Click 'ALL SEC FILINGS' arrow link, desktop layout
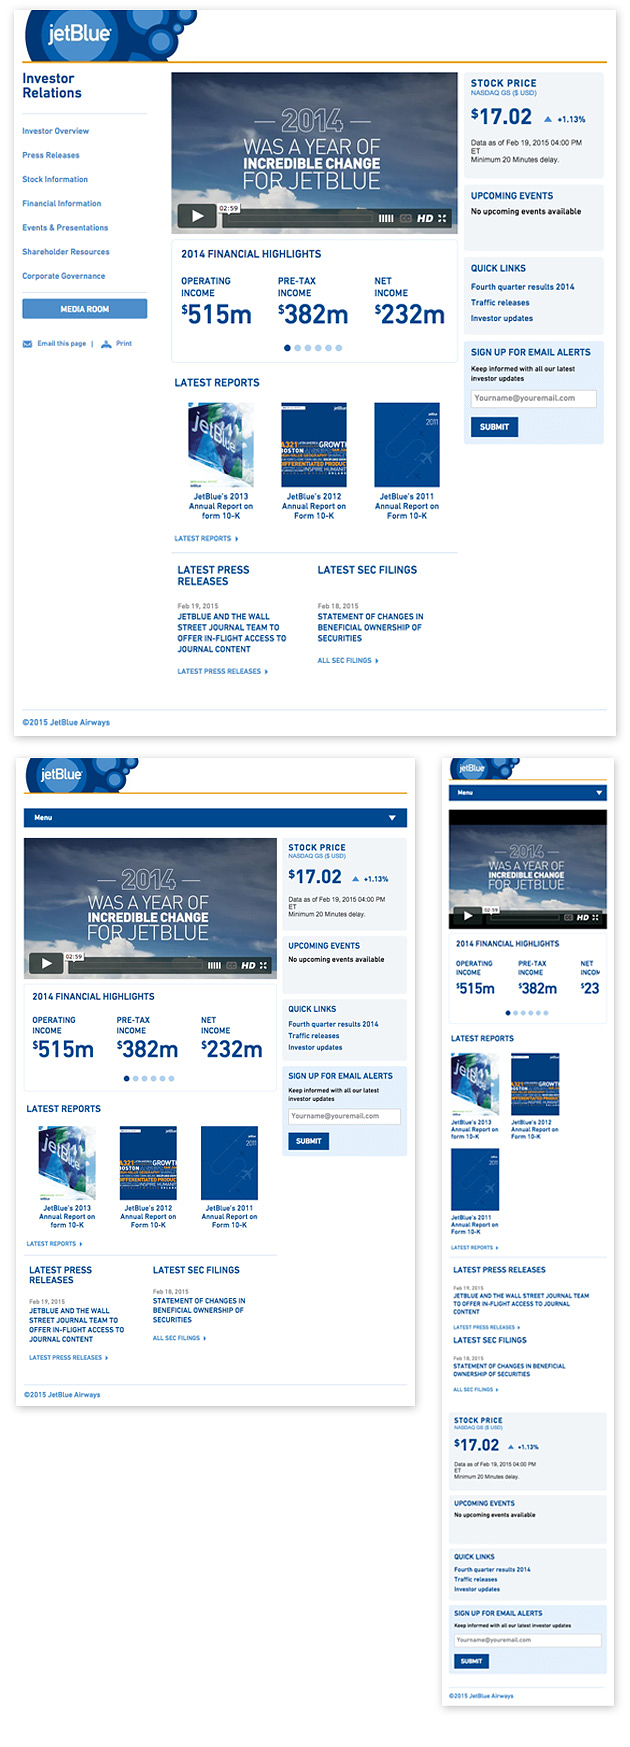The height and width of the screenshot is (1747, 630). (348, 661)
